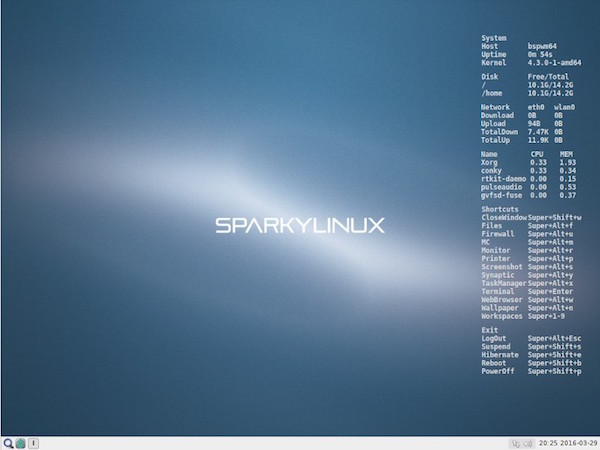Viewport: 600px width, 450px height.
Task: Click the magnifying glass search icon in taskbar
Action: click(x=8, y=442)
